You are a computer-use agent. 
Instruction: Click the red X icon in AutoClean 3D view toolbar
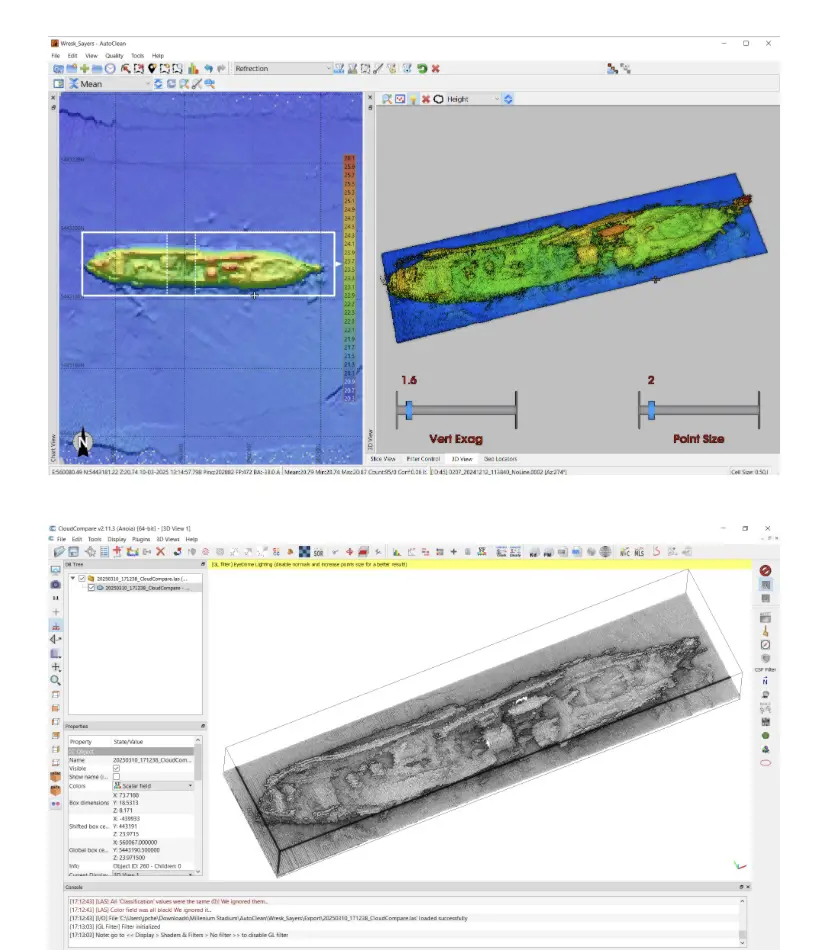(426, 99)
